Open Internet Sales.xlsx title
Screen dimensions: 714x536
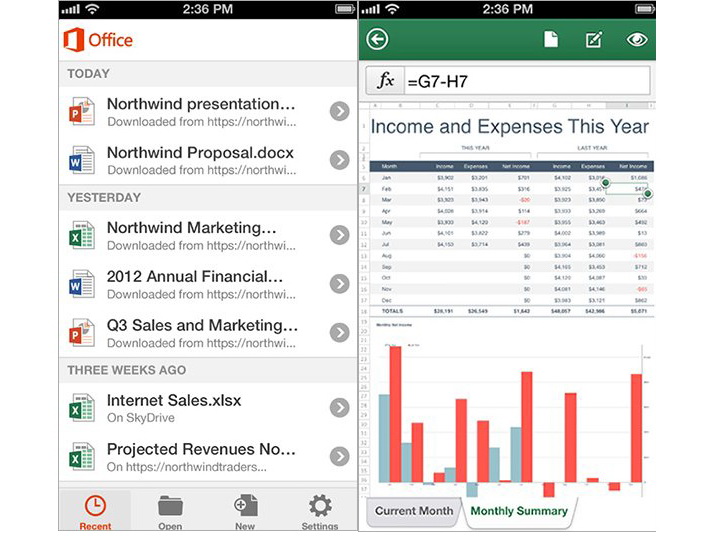pos(174,400)
